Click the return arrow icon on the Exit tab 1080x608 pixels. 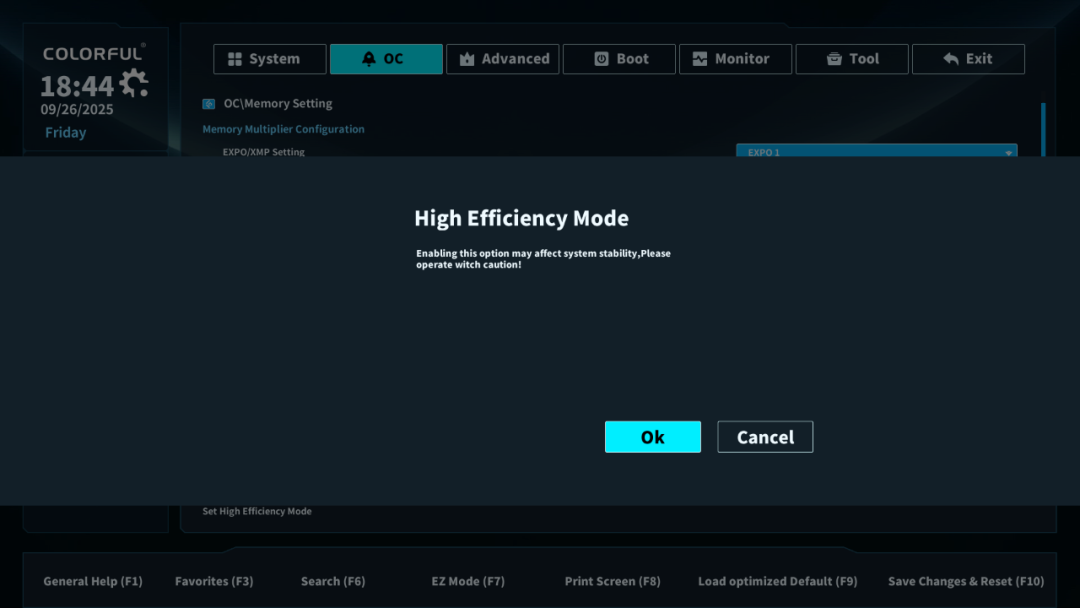coord(951,59)
